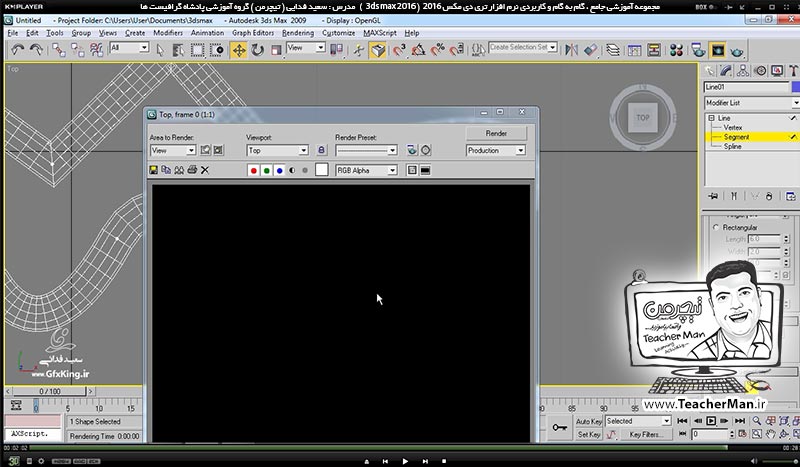Open the Key Filters dialog

645,434
